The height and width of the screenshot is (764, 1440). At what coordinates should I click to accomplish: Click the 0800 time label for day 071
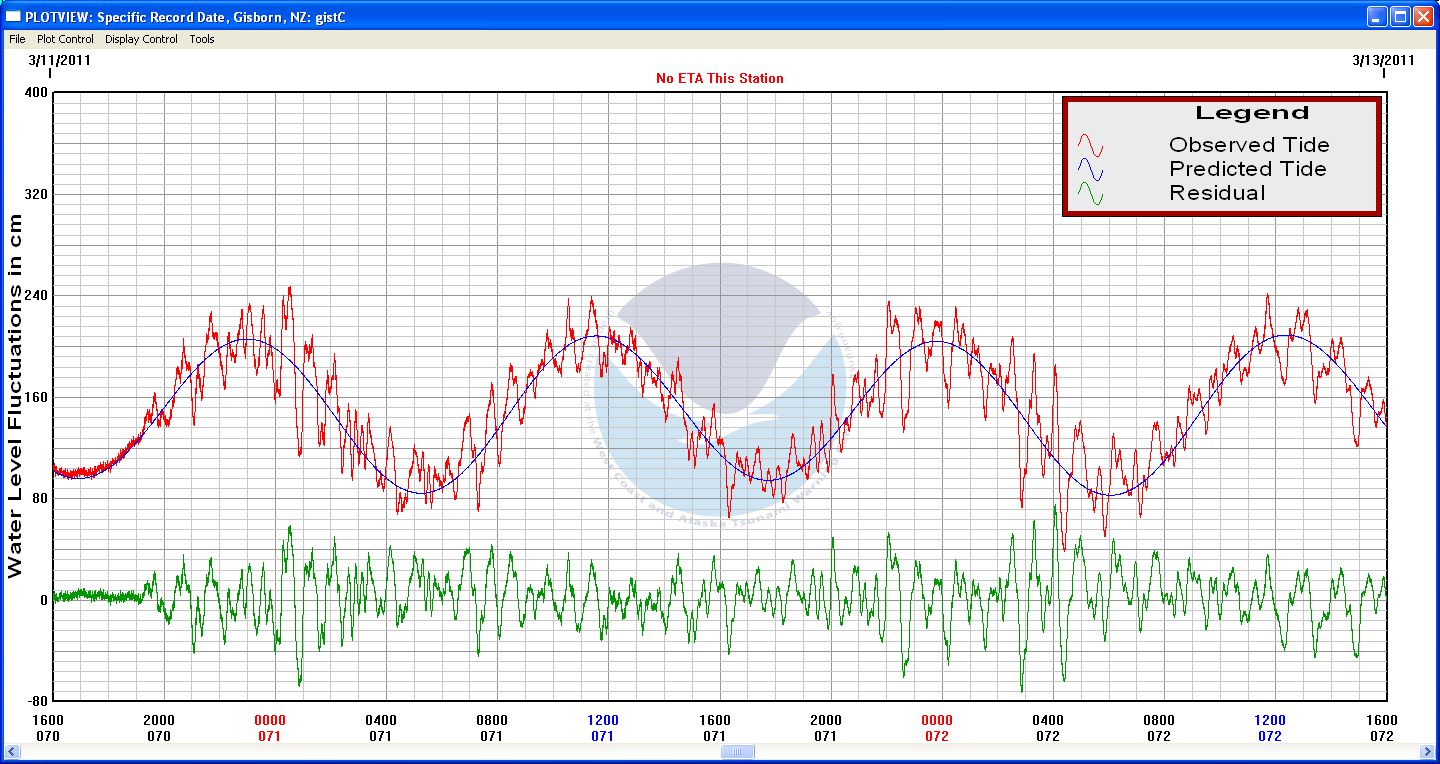pyautogui.click(x=492, y=720)
